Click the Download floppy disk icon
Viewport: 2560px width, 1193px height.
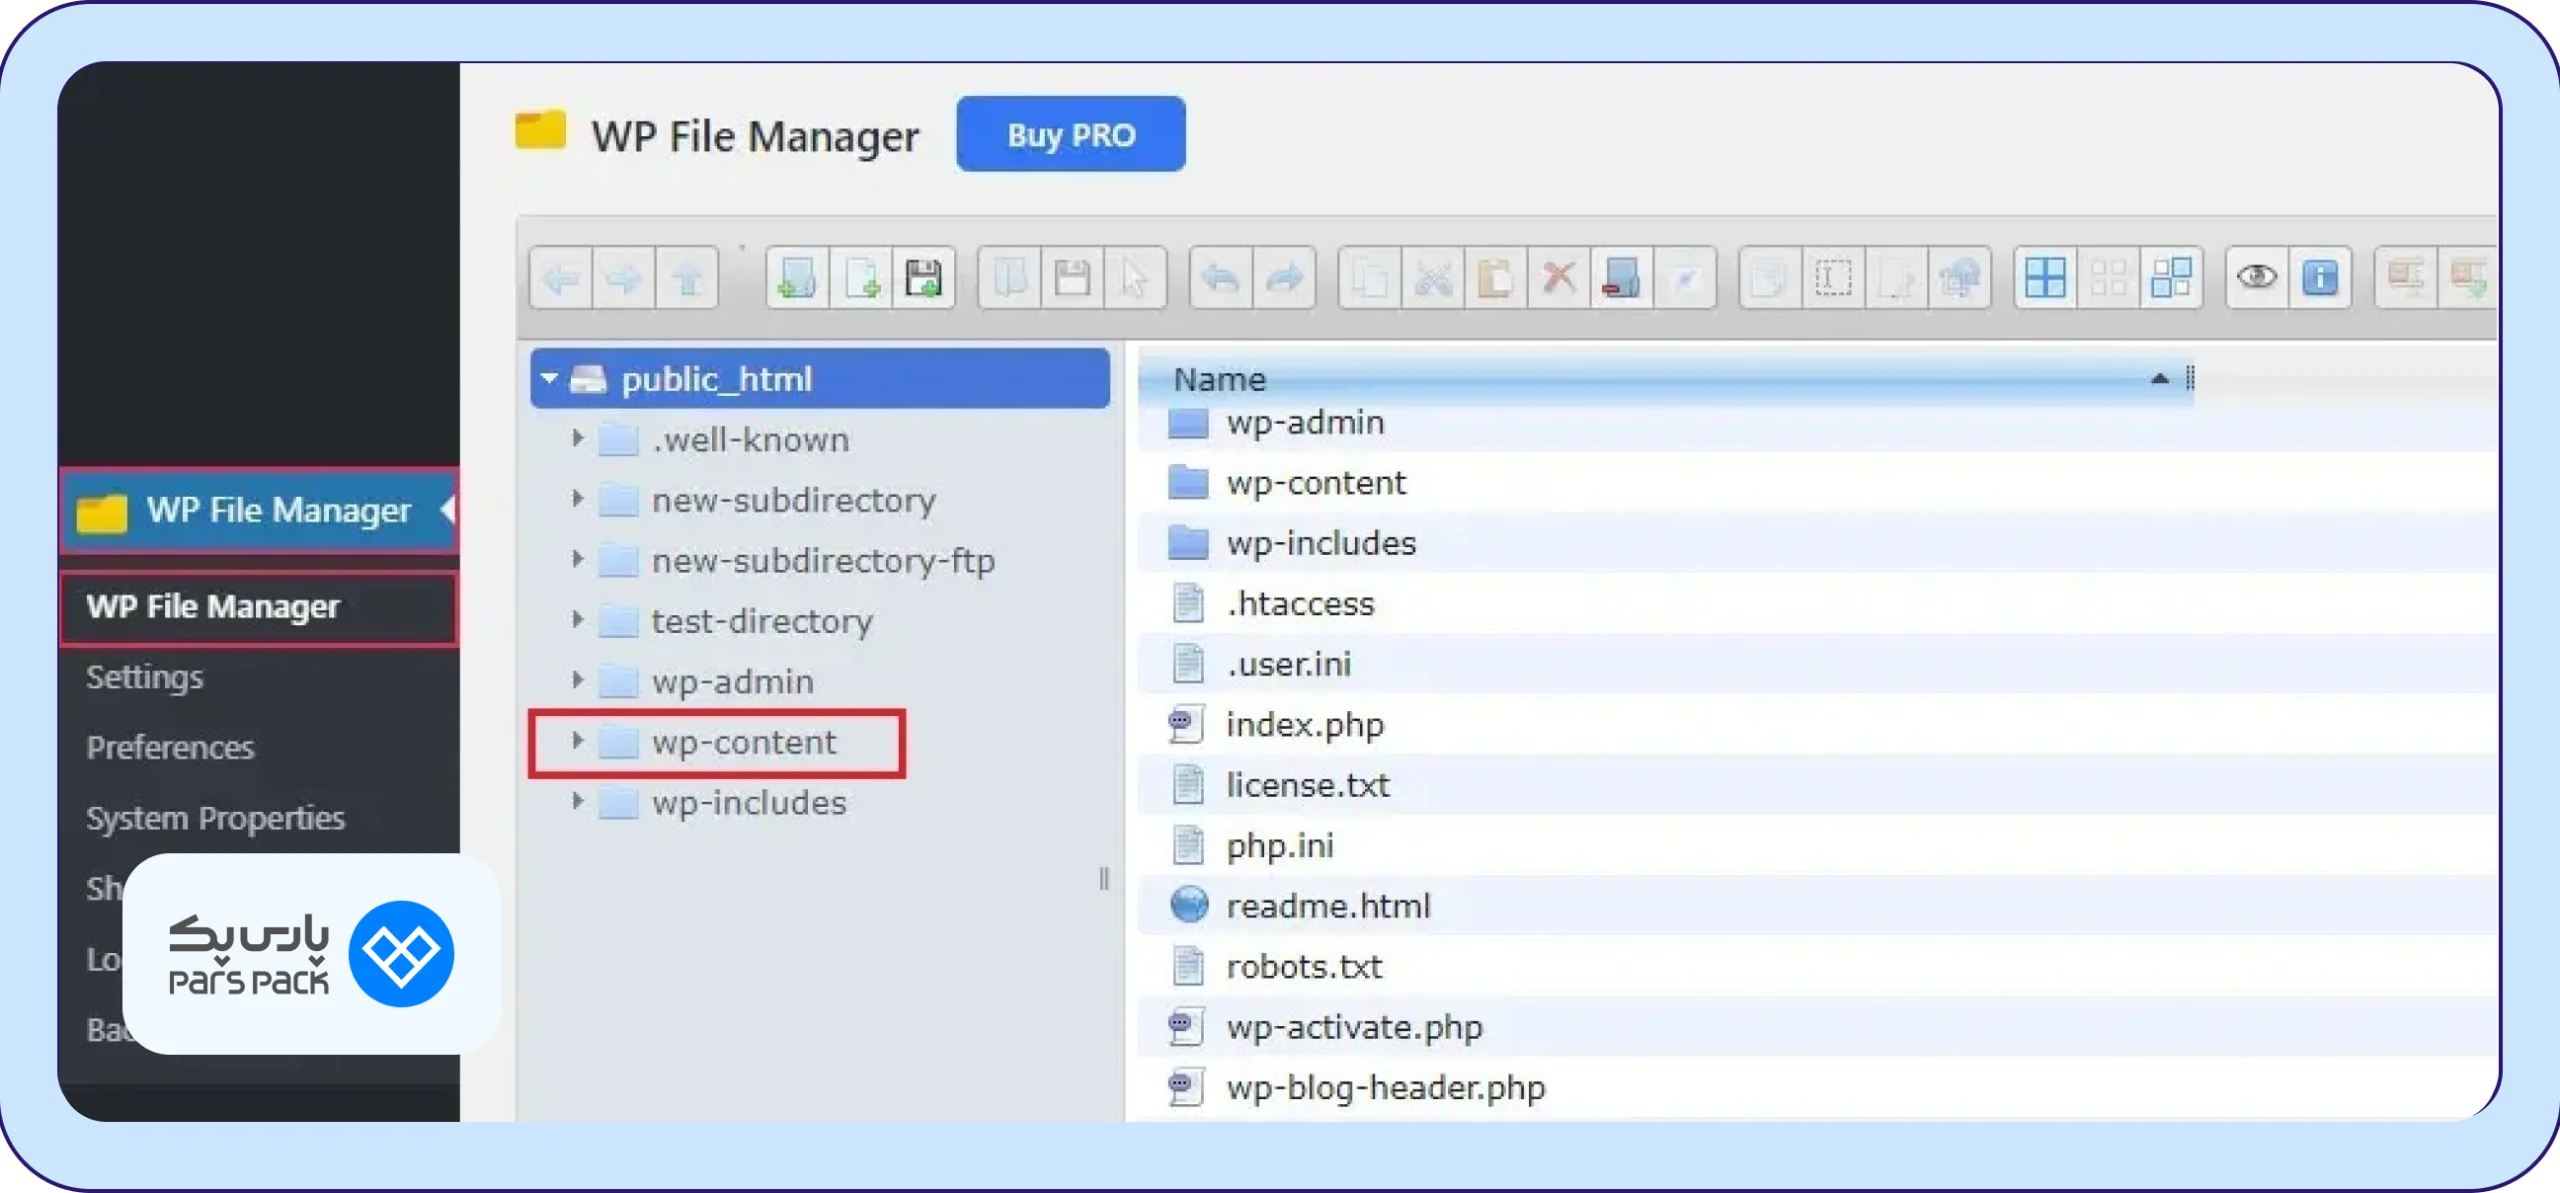pos(1072,278)
